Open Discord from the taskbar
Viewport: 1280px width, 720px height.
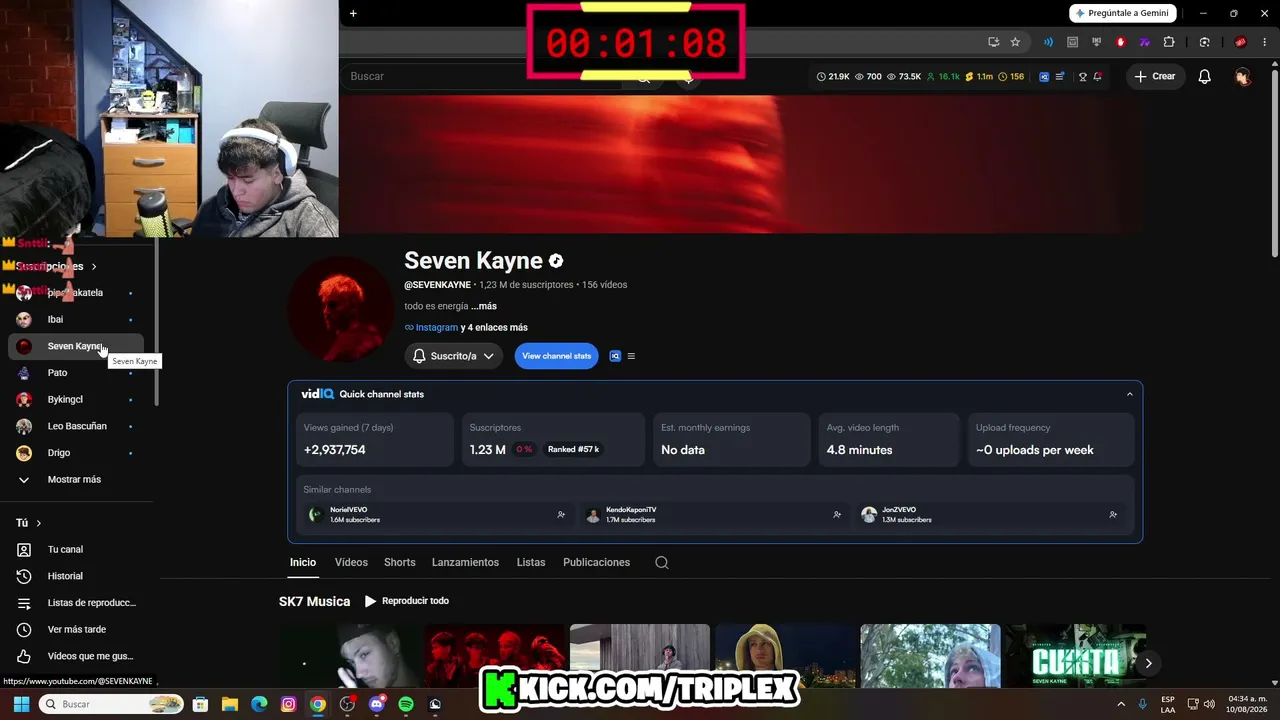coord(377,704)
